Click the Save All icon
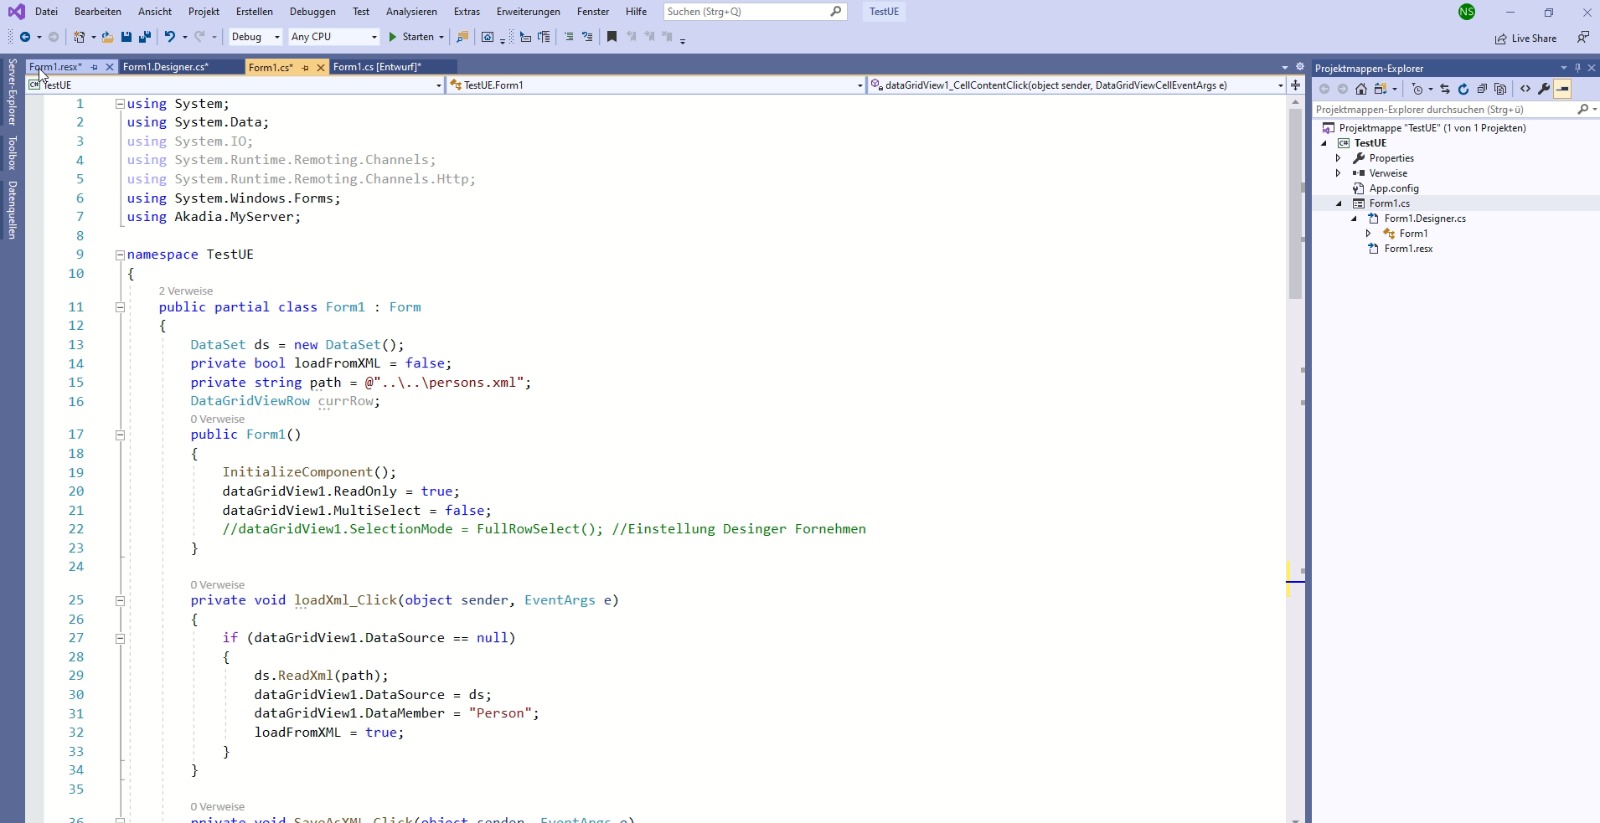This screenshot has height=823, width=1600. click(x=145, y=37)
